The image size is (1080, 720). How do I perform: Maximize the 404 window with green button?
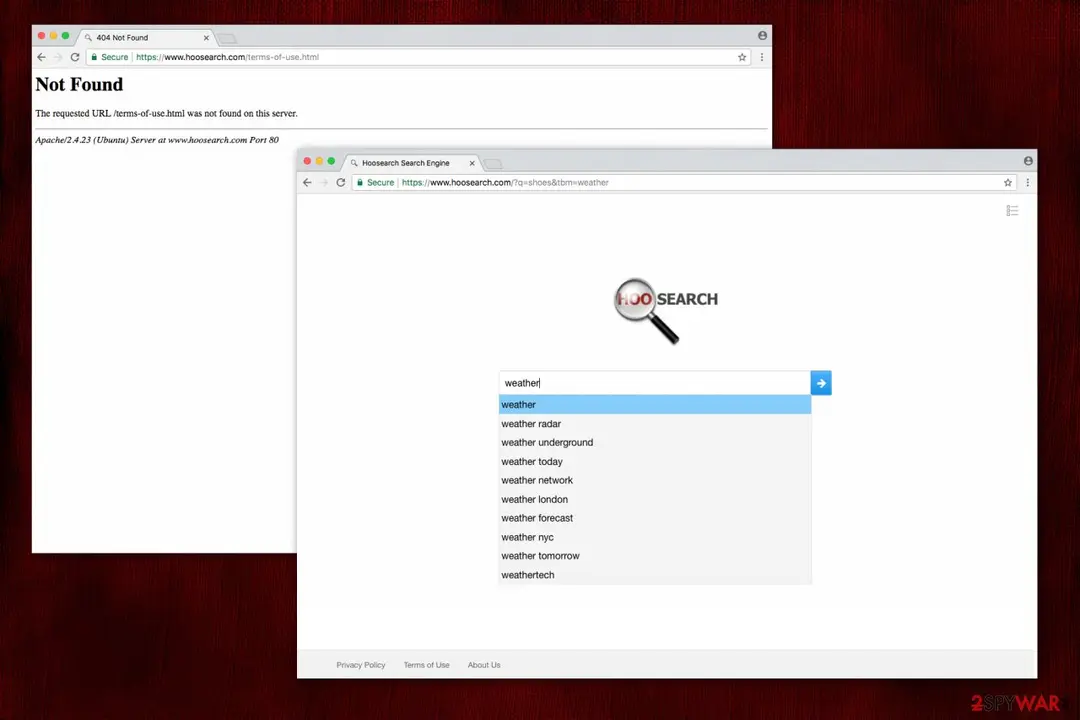click(65, 36)
